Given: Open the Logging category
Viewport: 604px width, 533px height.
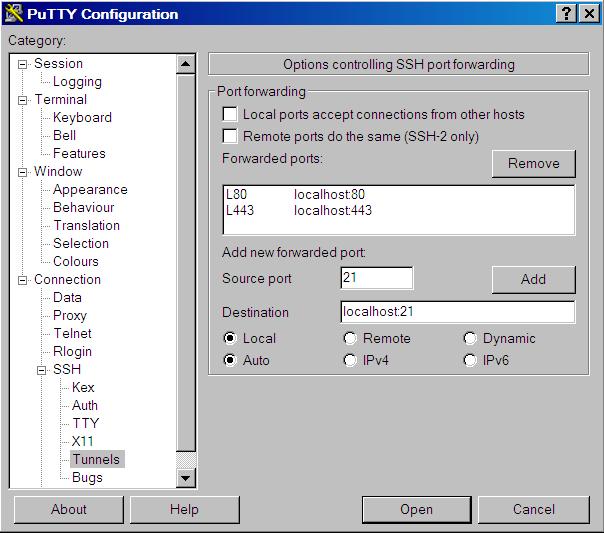Looking at the screenshot, I should point(77,82).
